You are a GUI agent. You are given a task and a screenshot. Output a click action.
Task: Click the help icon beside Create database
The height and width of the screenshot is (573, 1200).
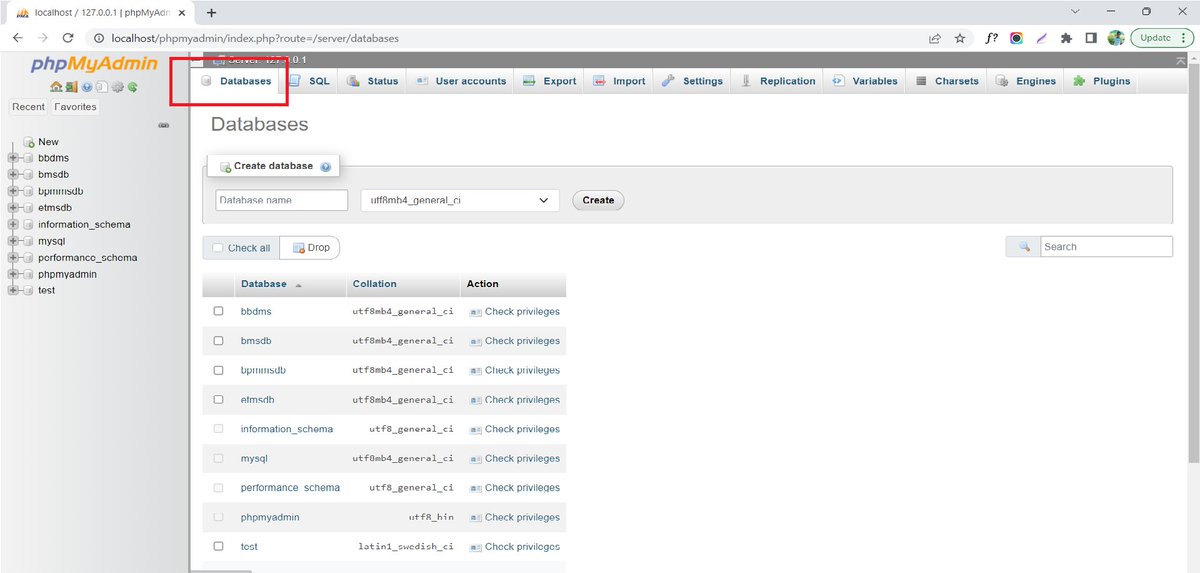(x=325, y=167)
